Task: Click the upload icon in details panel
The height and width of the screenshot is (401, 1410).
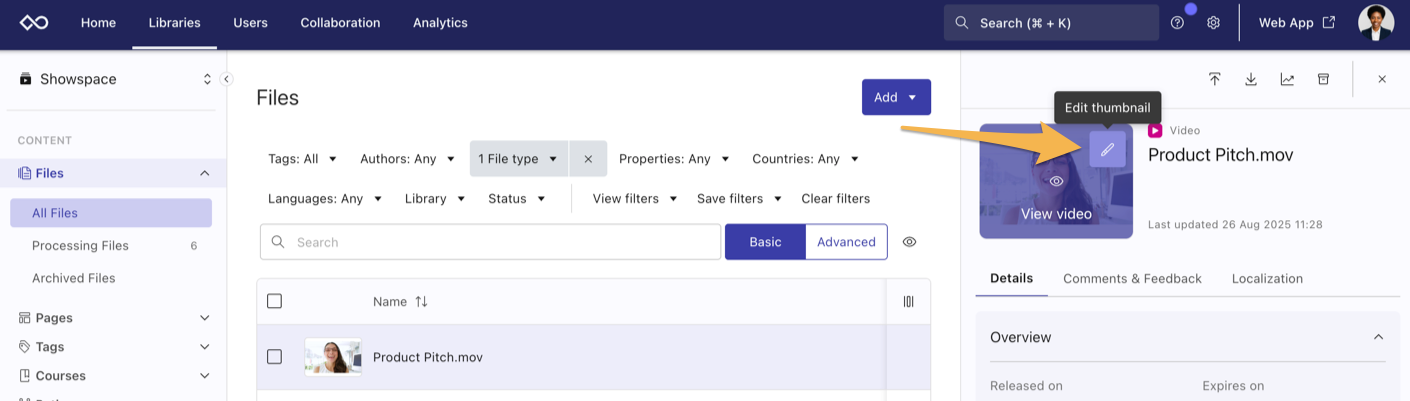Action: click(1215, 79)
